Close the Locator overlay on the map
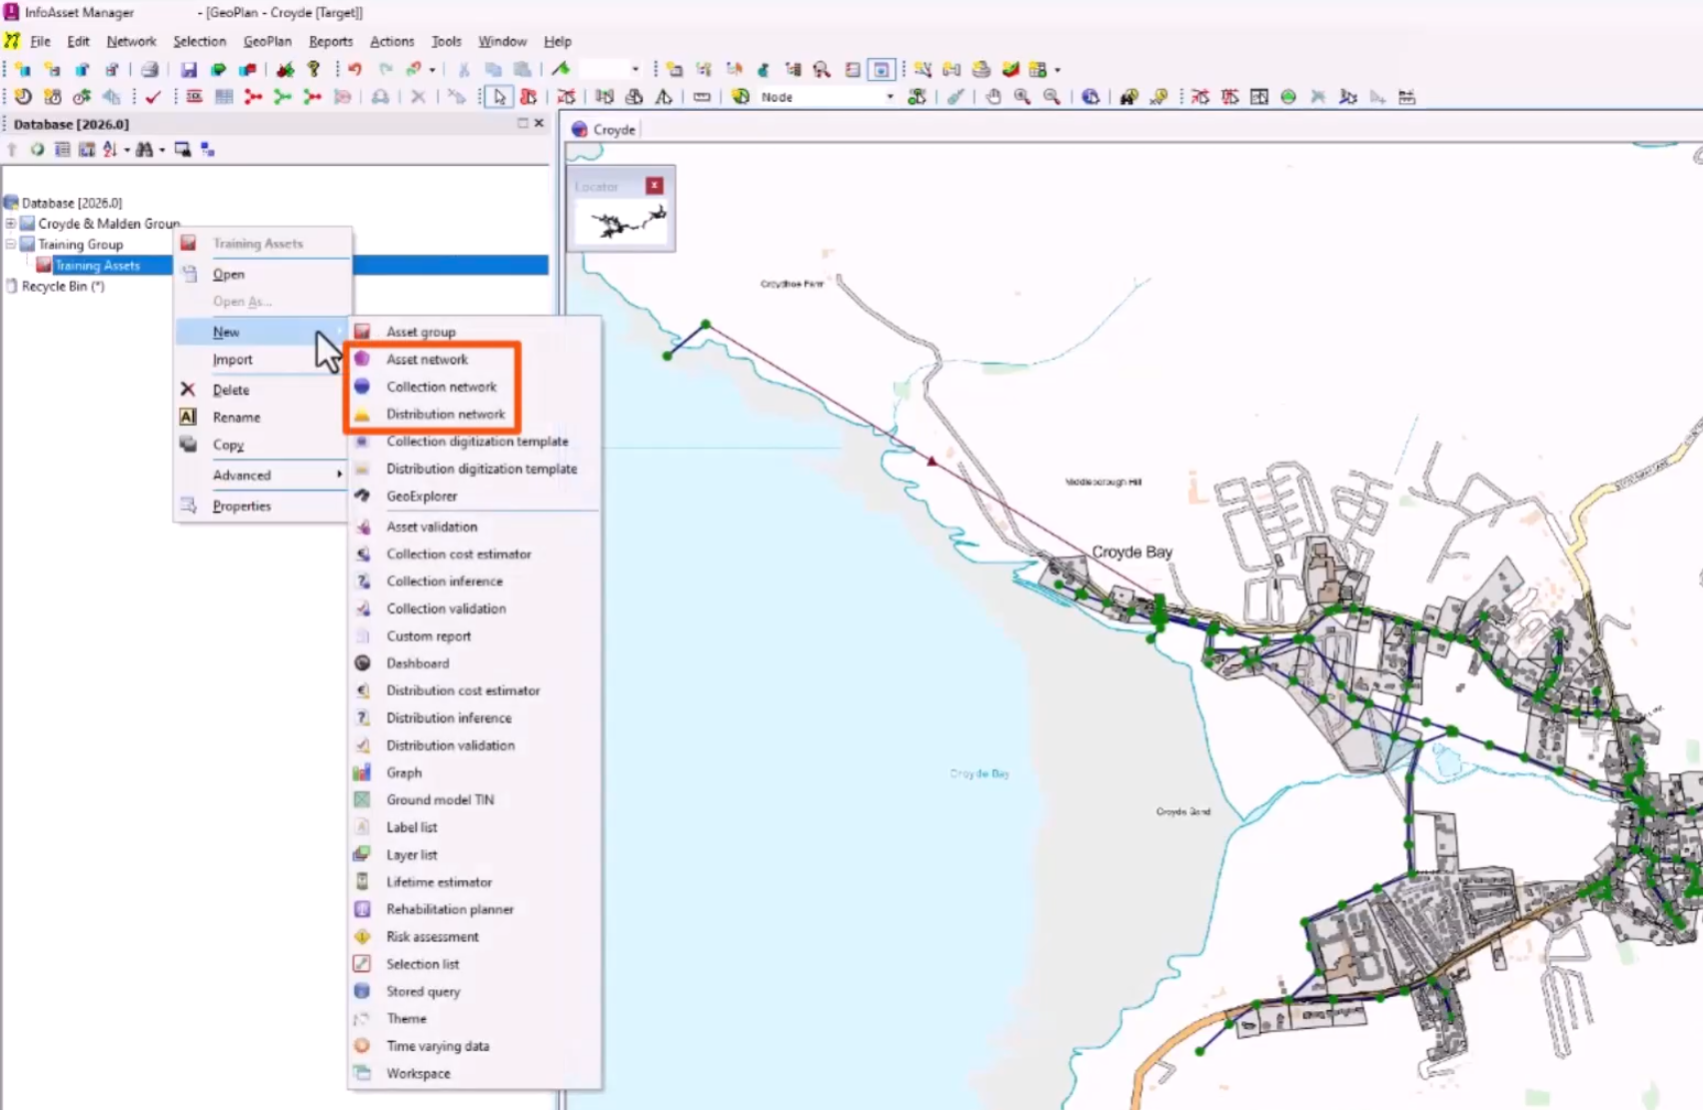This screenshot has height=1110, width=1703. click(653, 185)
